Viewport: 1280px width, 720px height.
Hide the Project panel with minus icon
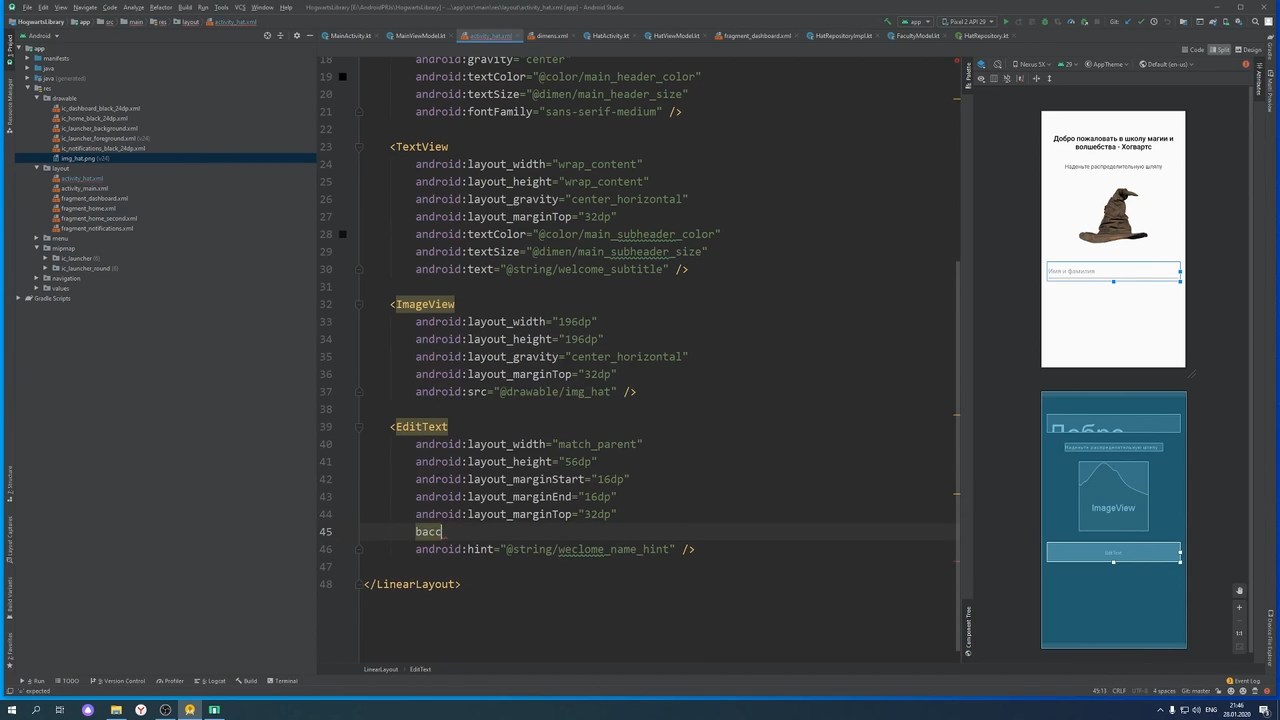pos(310,36)
